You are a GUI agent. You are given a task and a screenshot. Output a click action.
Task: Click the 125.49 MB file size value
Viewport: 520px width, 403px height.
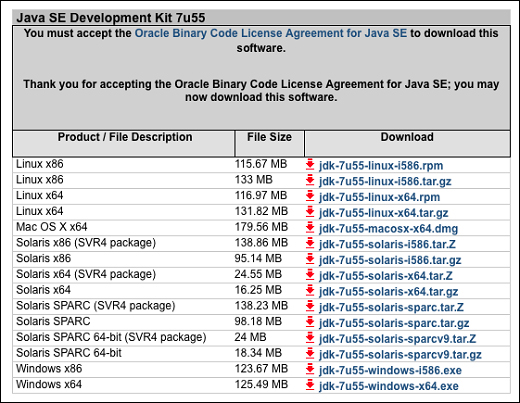(261, 384)
